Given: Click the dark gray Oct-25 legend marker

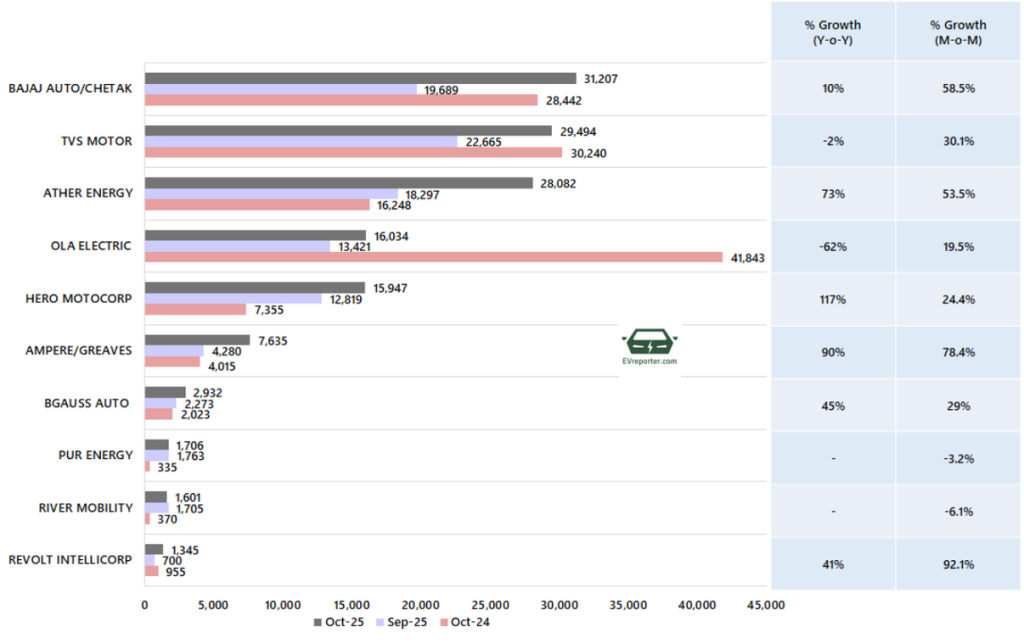Looking at the screenshot, I should tap(318, 622).
